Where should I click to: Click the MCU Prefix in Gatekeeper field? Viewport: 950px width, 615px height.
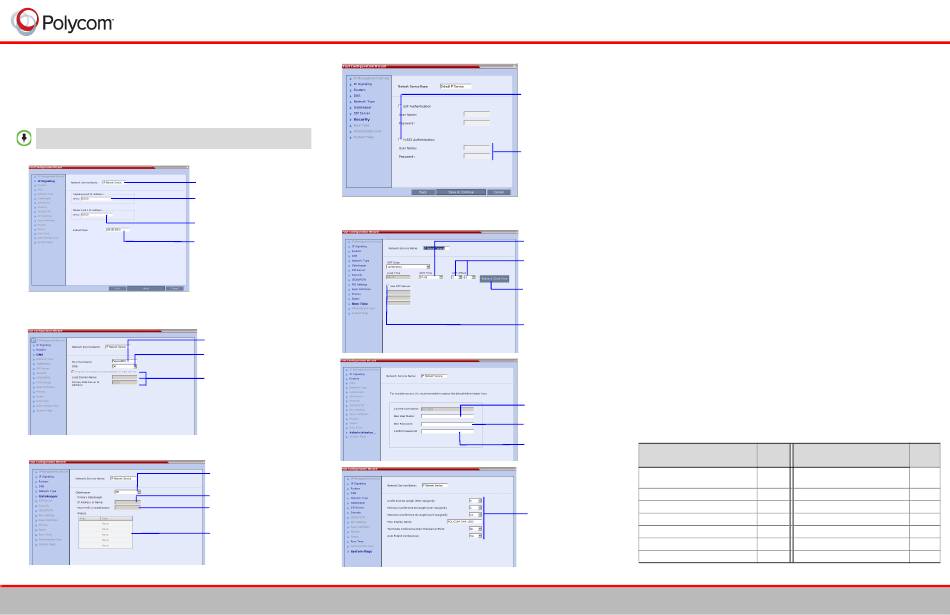pos(127,507)
